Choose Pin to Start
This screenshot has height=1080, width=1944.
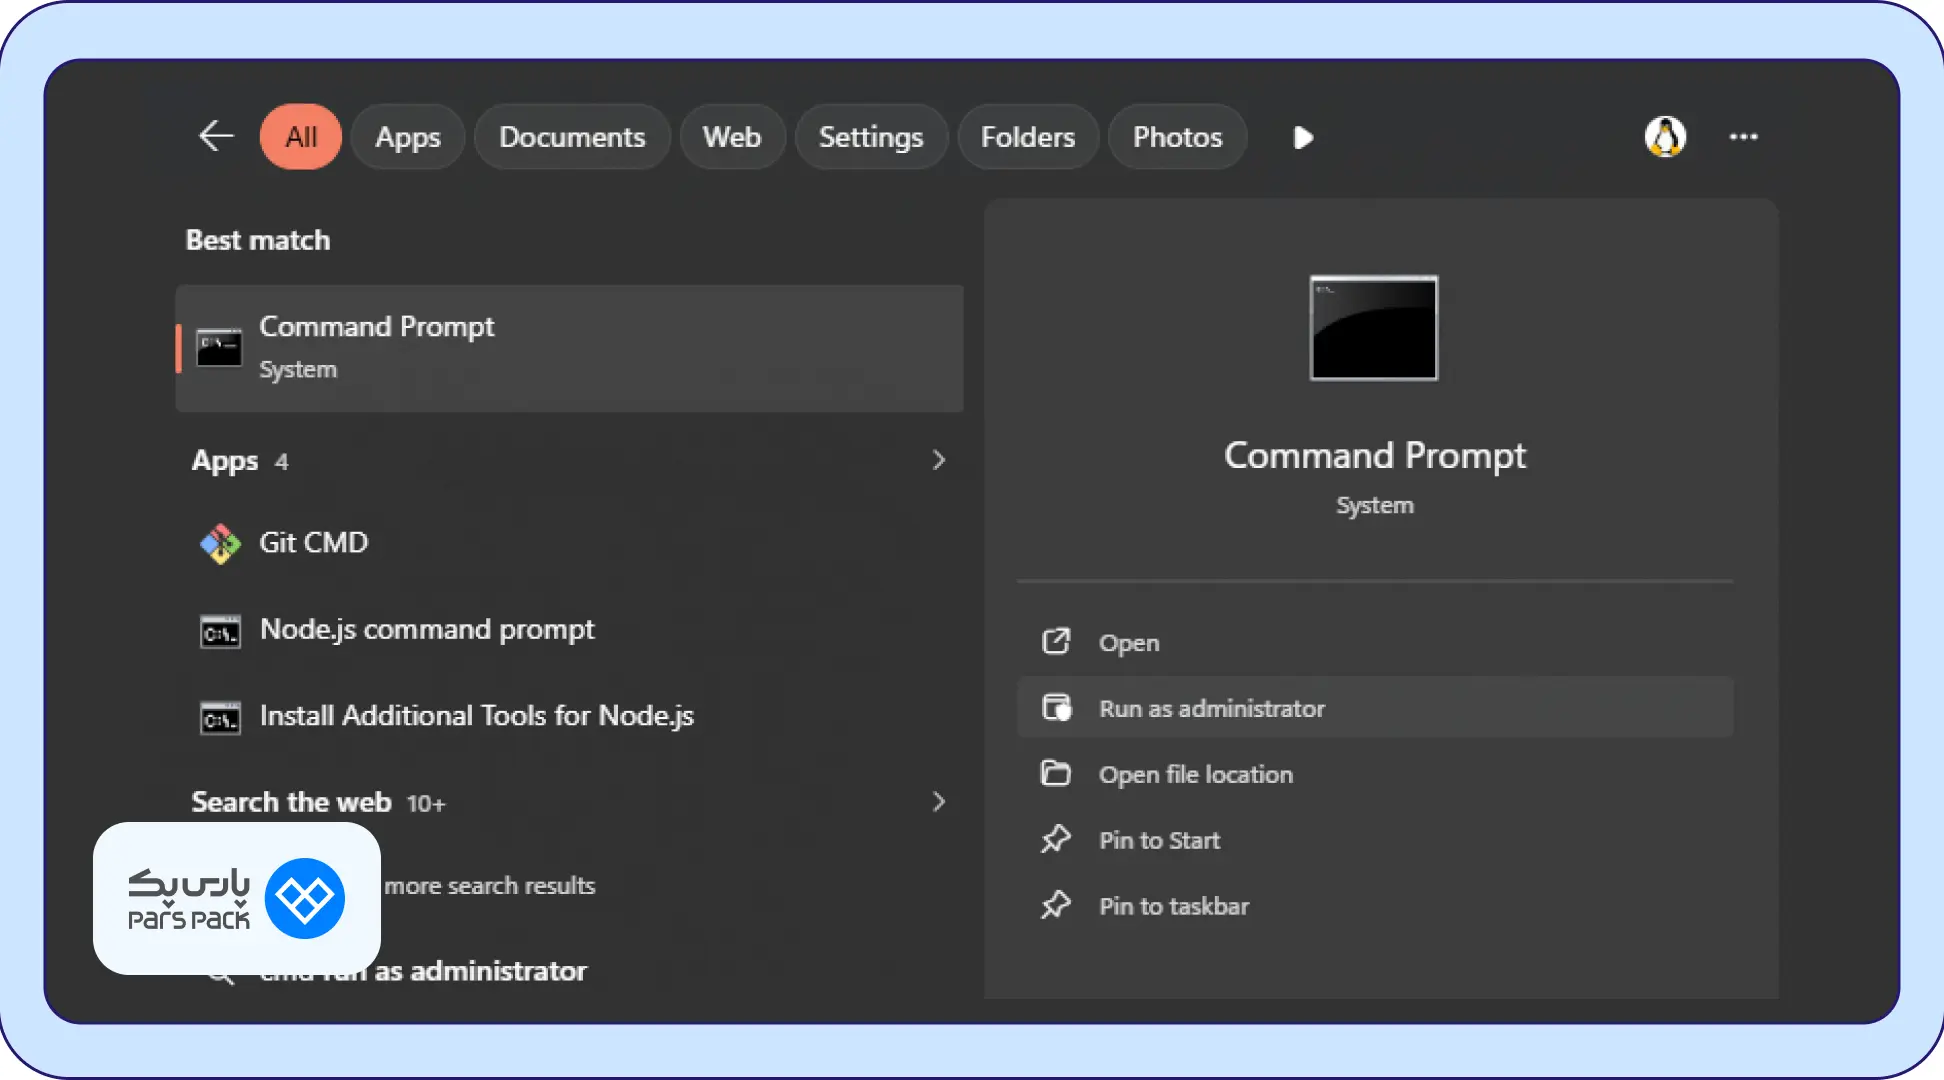pyautogui.click(x=1375, y=840)
